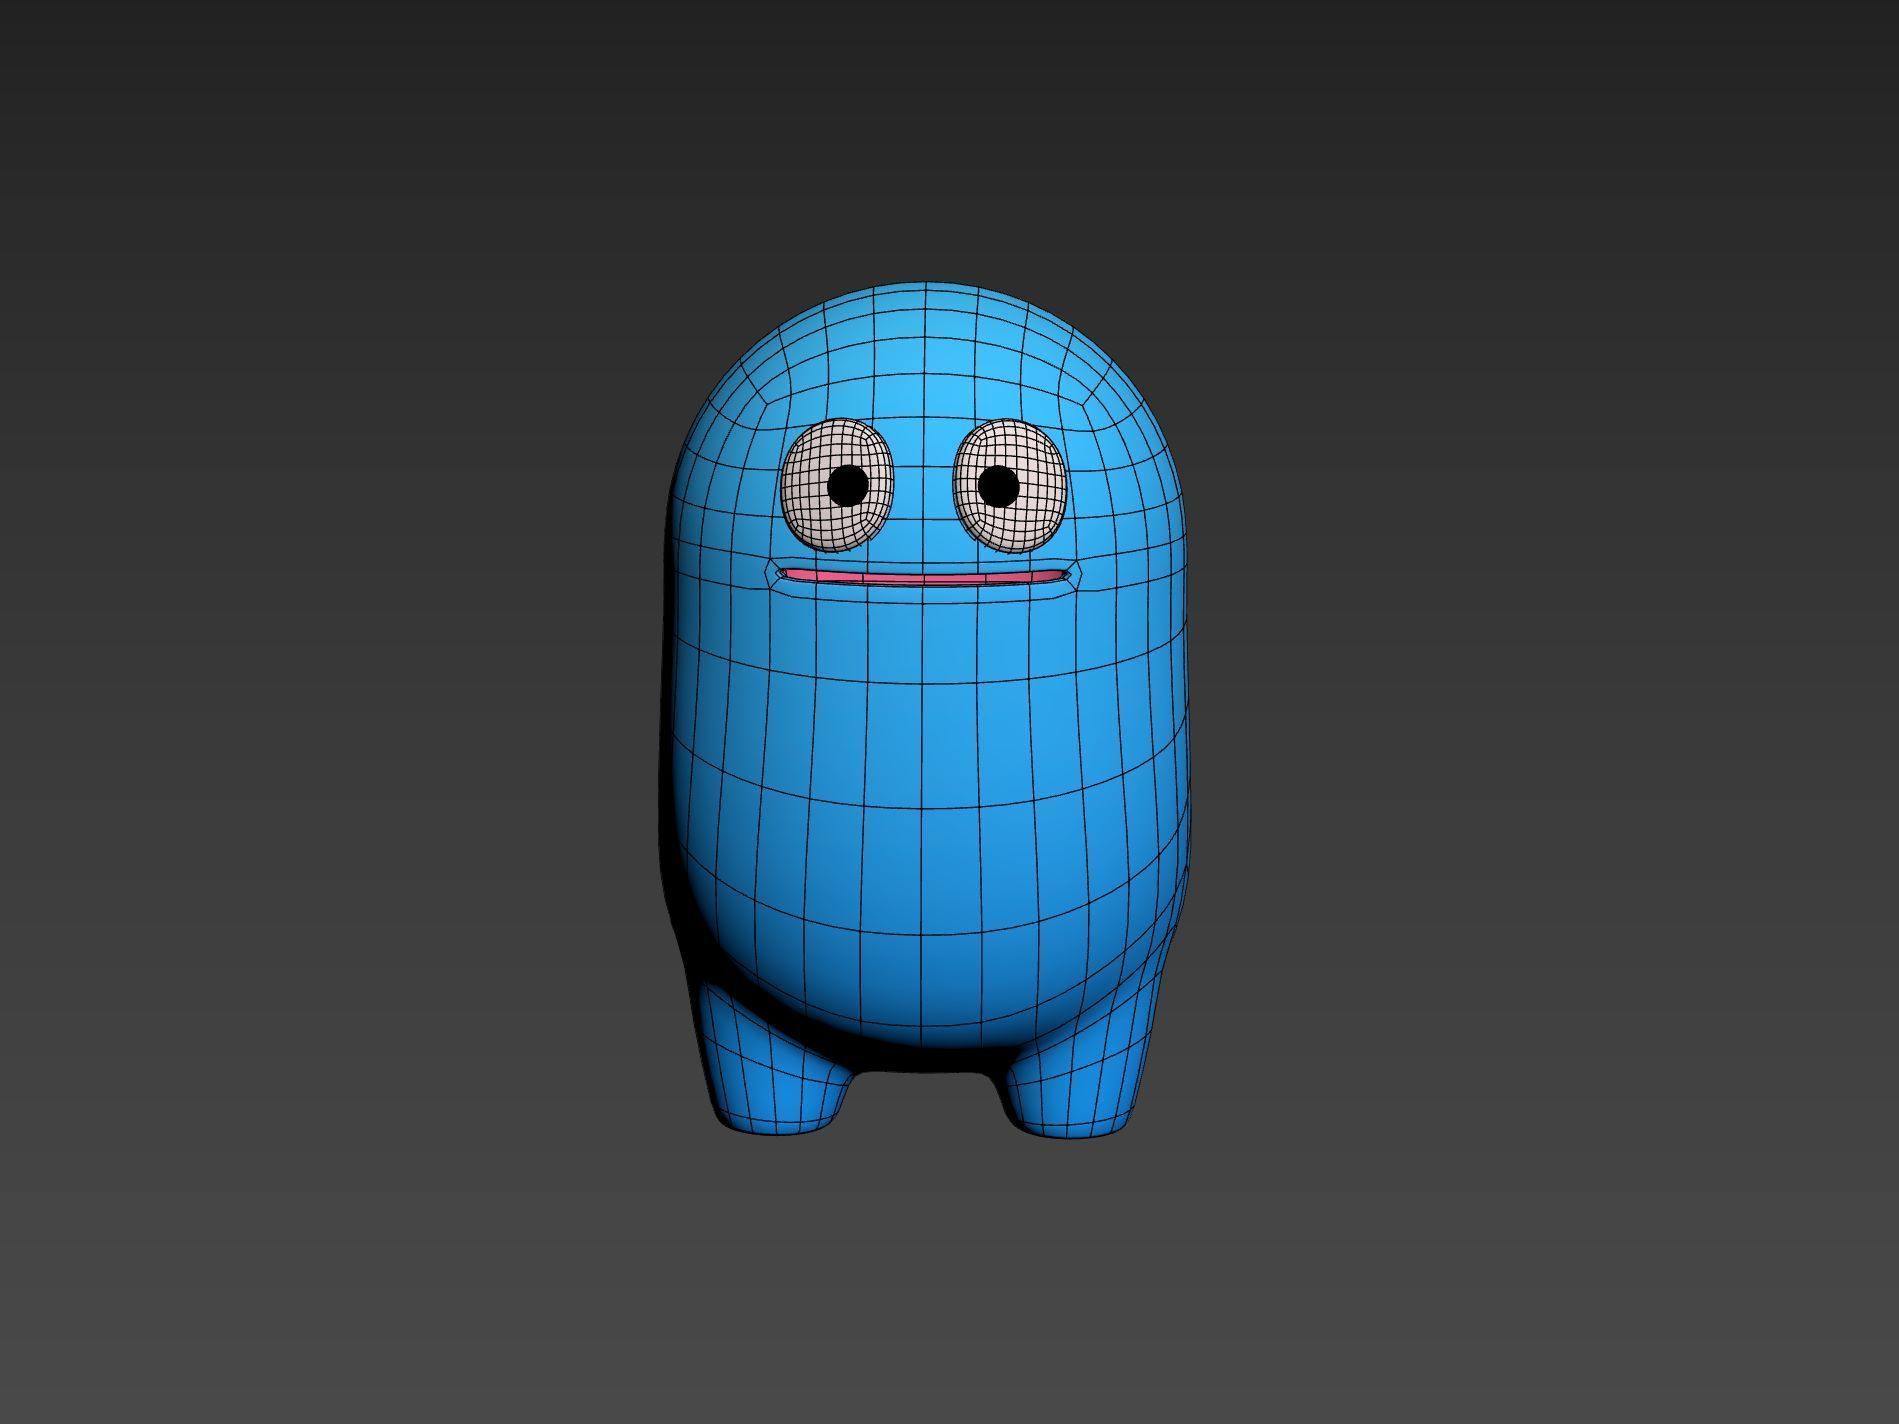Select the black pupil of the left eye

click(x=848, y=486)
